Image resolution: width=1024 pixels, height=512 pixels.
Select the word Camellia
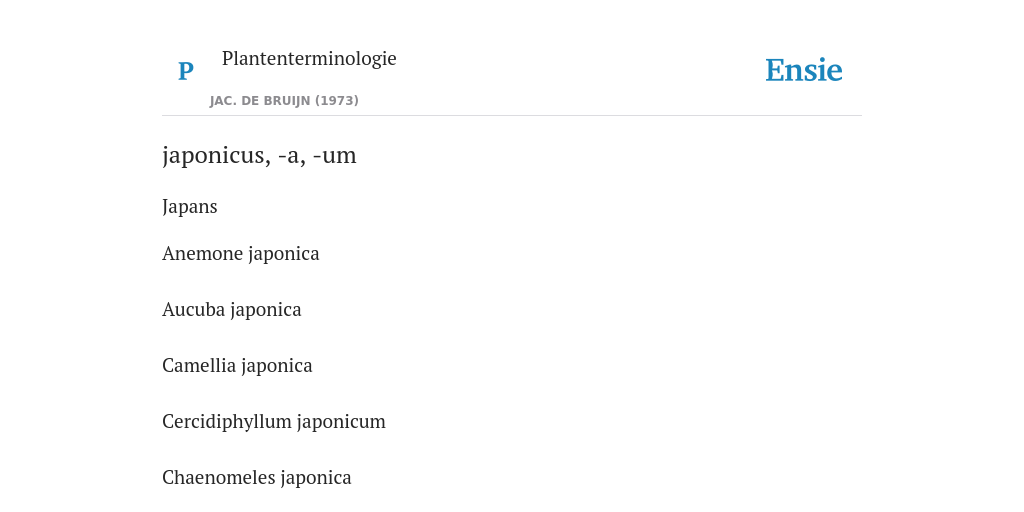(199, 366)
